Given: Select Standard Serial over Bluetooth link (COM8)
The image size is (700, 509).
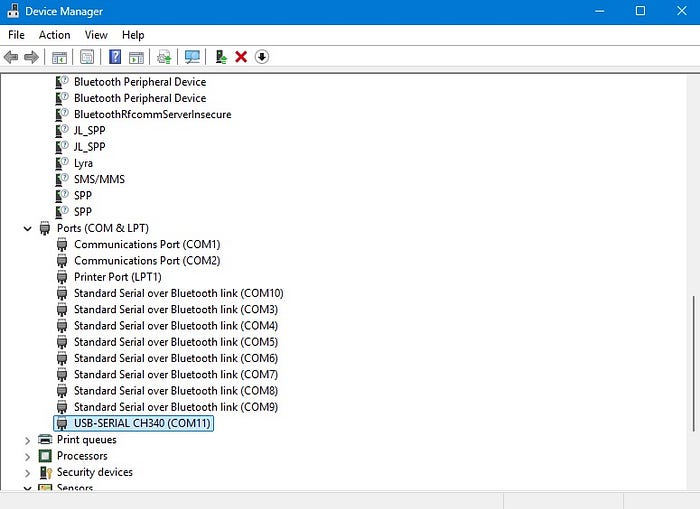Looking at the screenshot, I should click(x=176, y=391).
